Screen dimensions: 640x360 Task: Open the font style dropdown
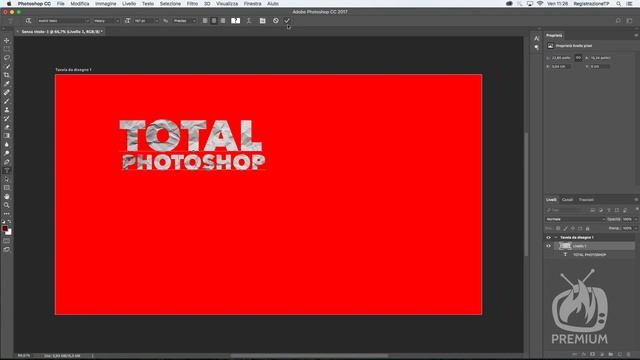(x=106, y=20)
